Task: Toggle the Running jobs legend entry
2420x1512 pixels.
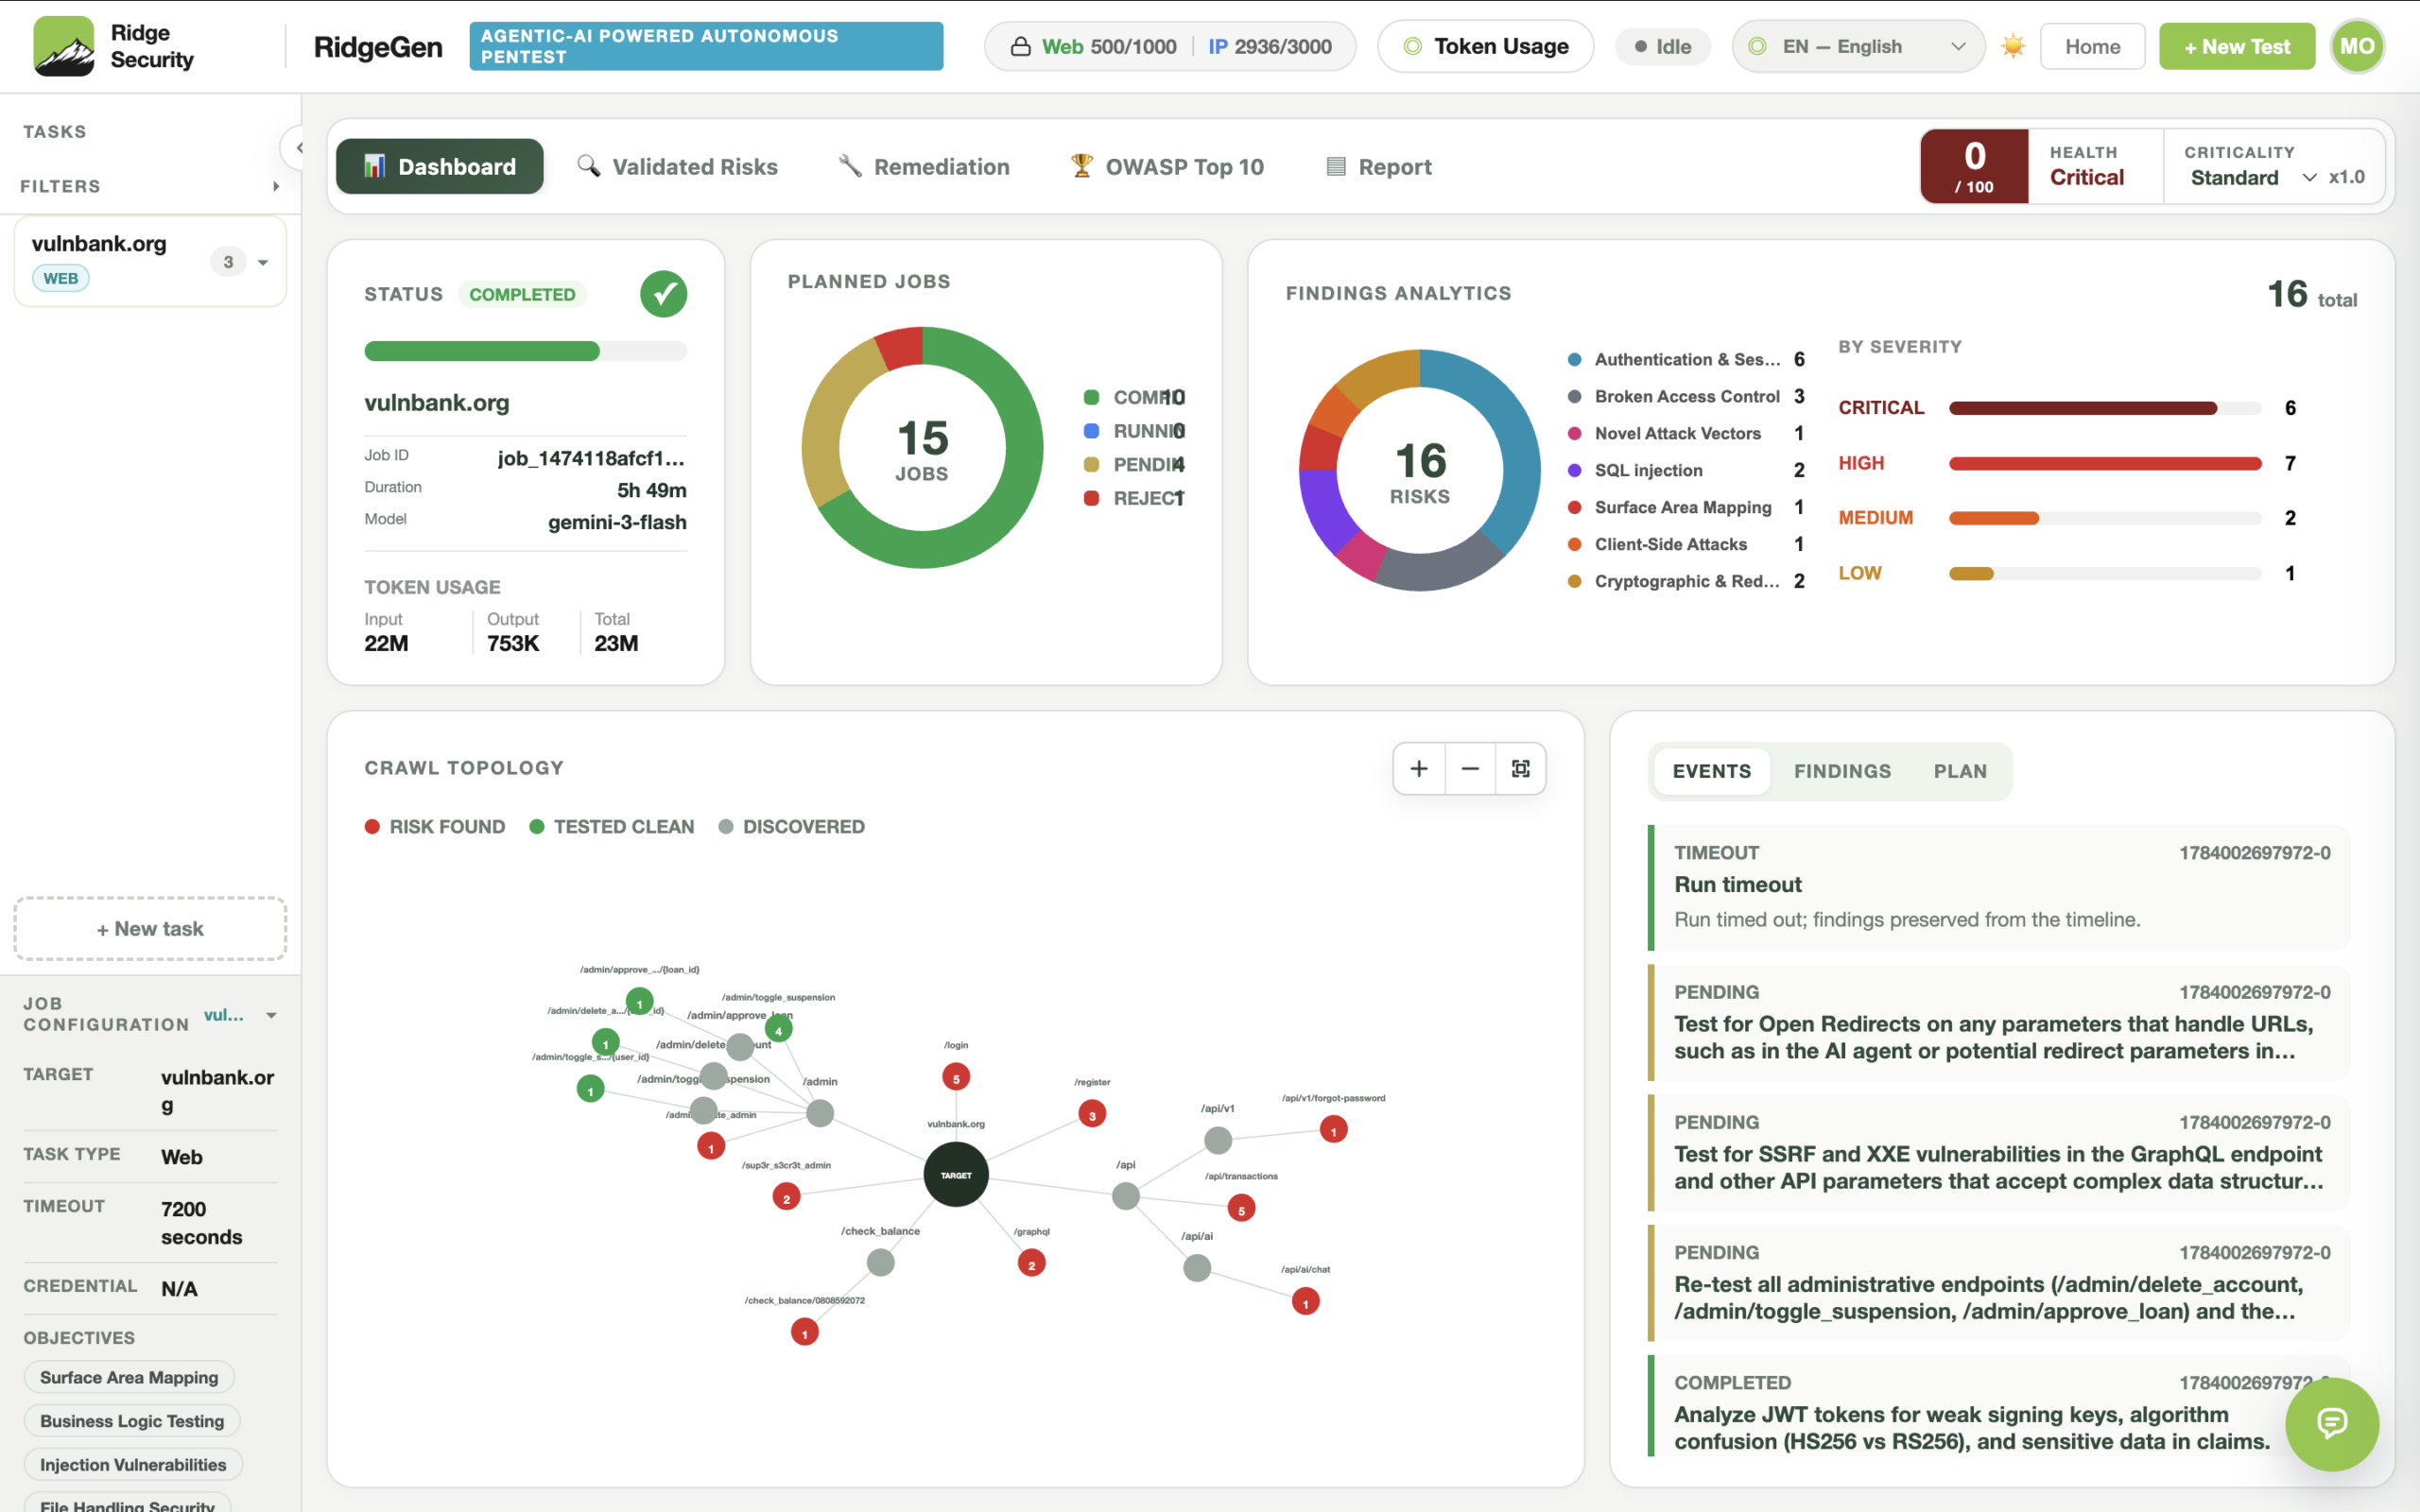Action: pos(1134,431)
